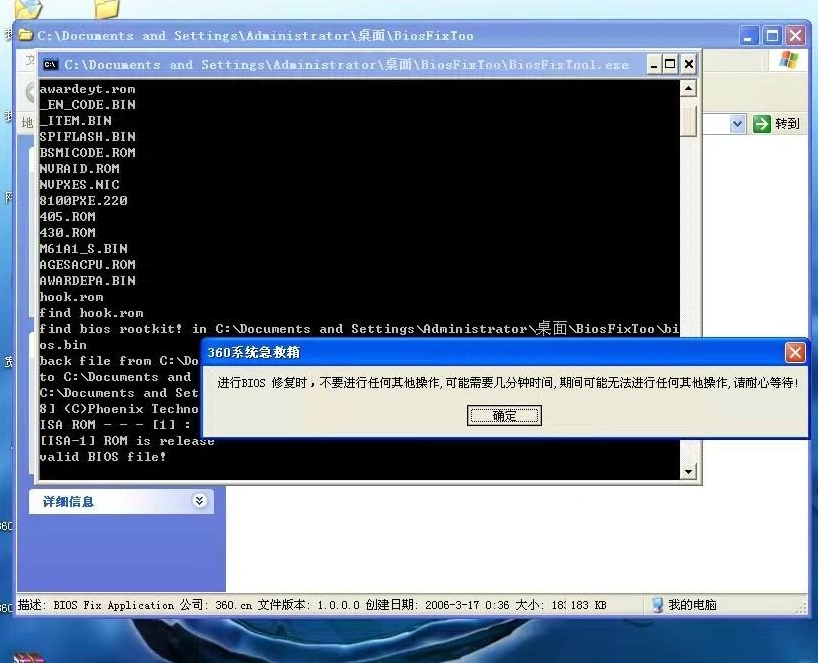Click the 'find hook.rom' console line
Image resolution: width=818 pixels, height=663 pixels.
(91, 313)
